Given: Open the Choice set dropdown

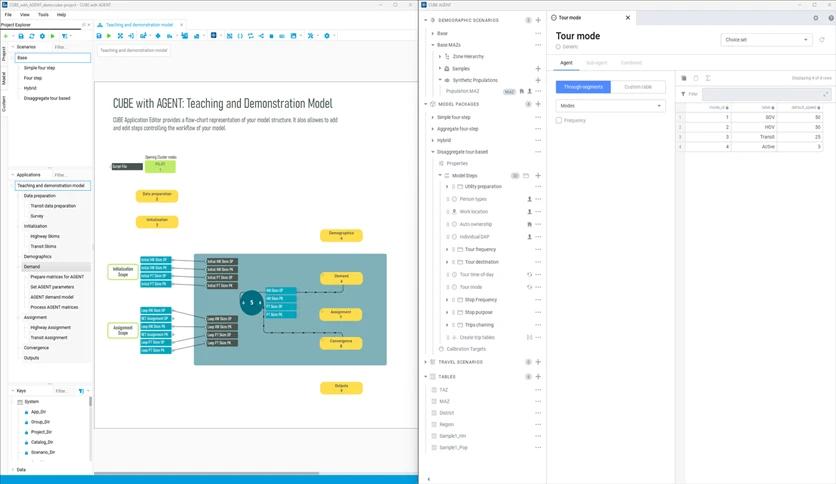Looking at the screenshot, I should 766,39.
